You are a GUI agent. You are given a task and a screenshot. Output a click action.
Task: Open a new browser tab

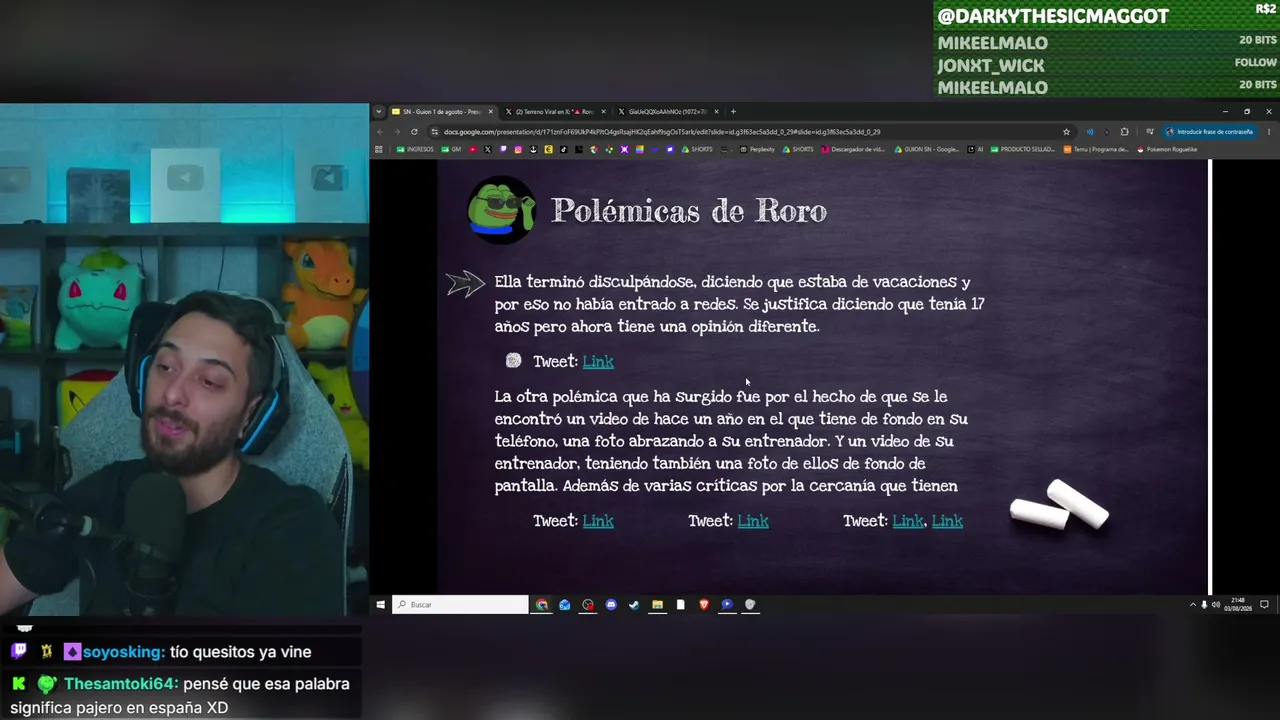click(x=733, y=111)
